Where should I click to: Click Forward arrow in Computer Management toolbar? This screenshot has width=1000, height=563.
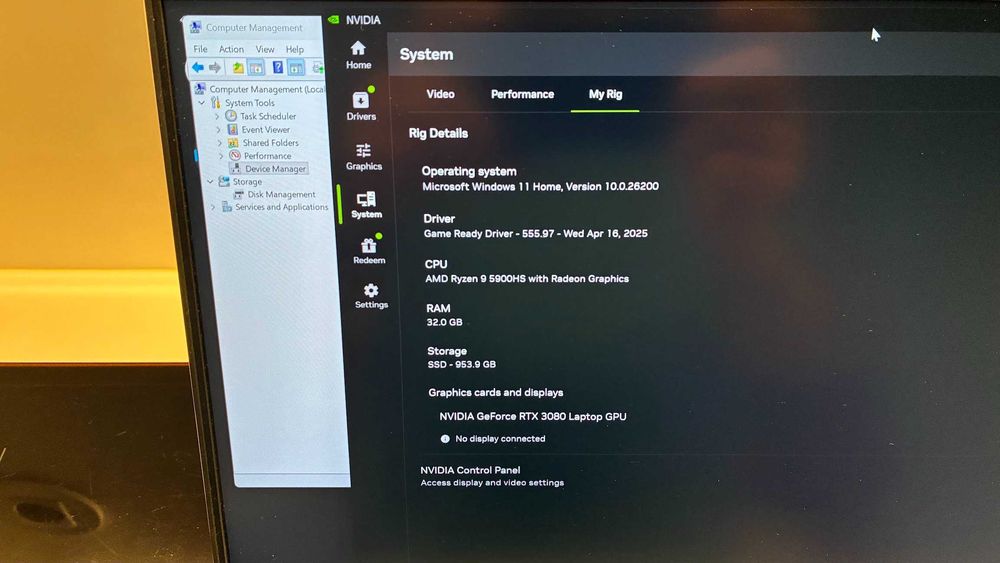pos(215,67)
